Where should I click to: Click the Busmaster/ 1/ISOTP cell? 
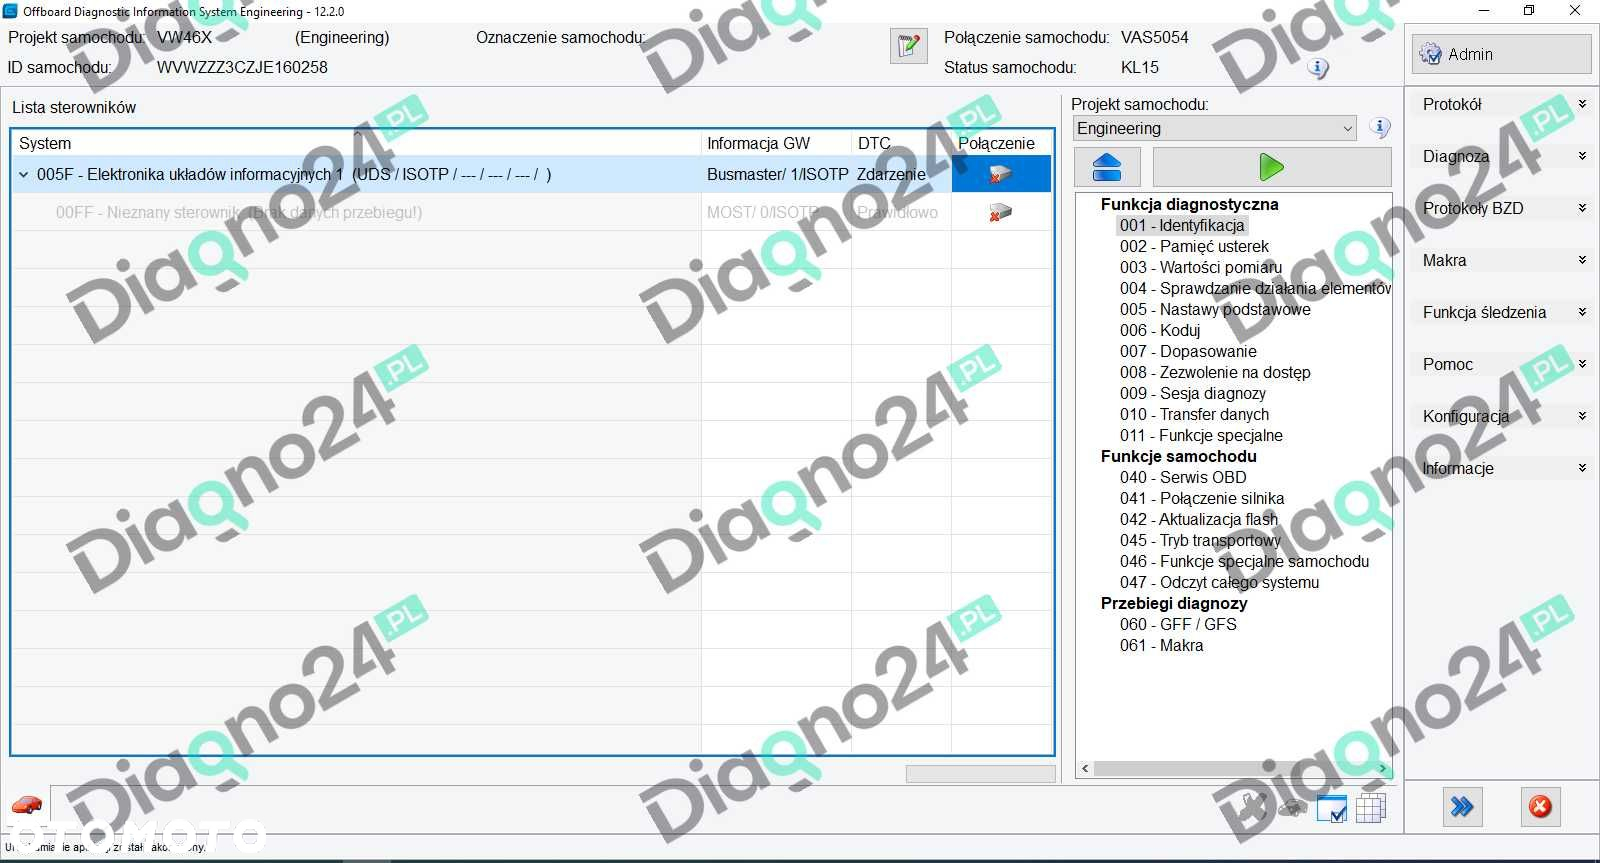click(777, 175)
